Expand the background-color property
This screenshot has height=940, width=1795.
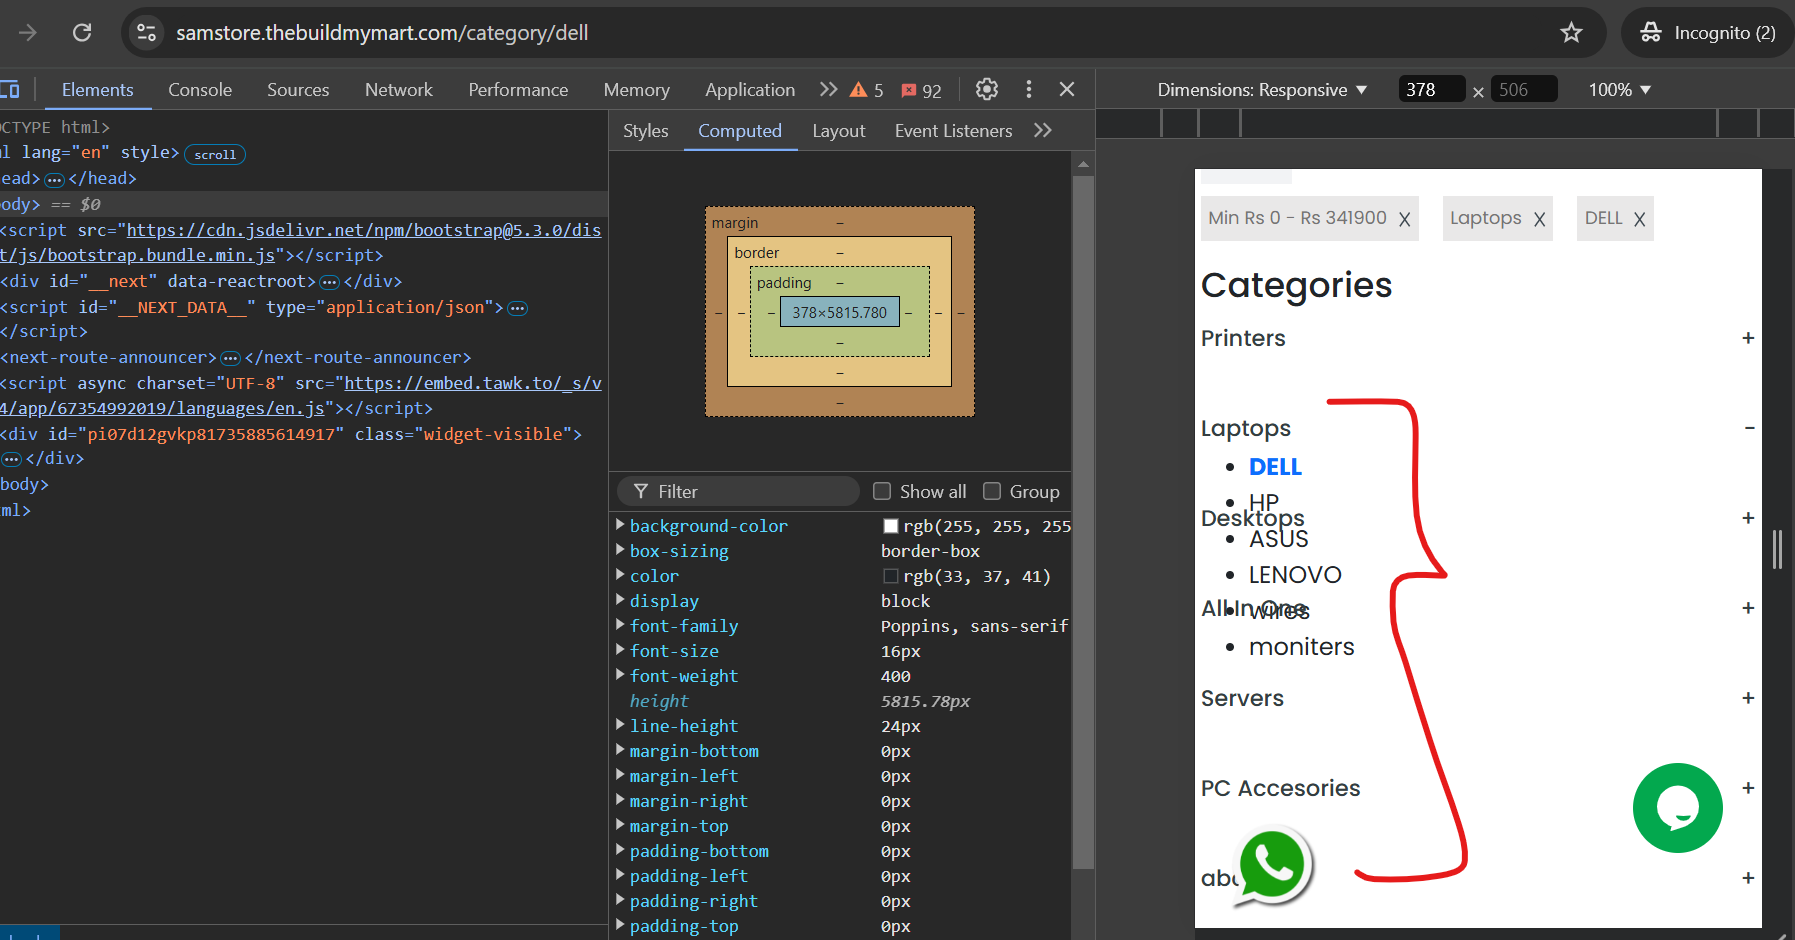[x=620, y=525]
